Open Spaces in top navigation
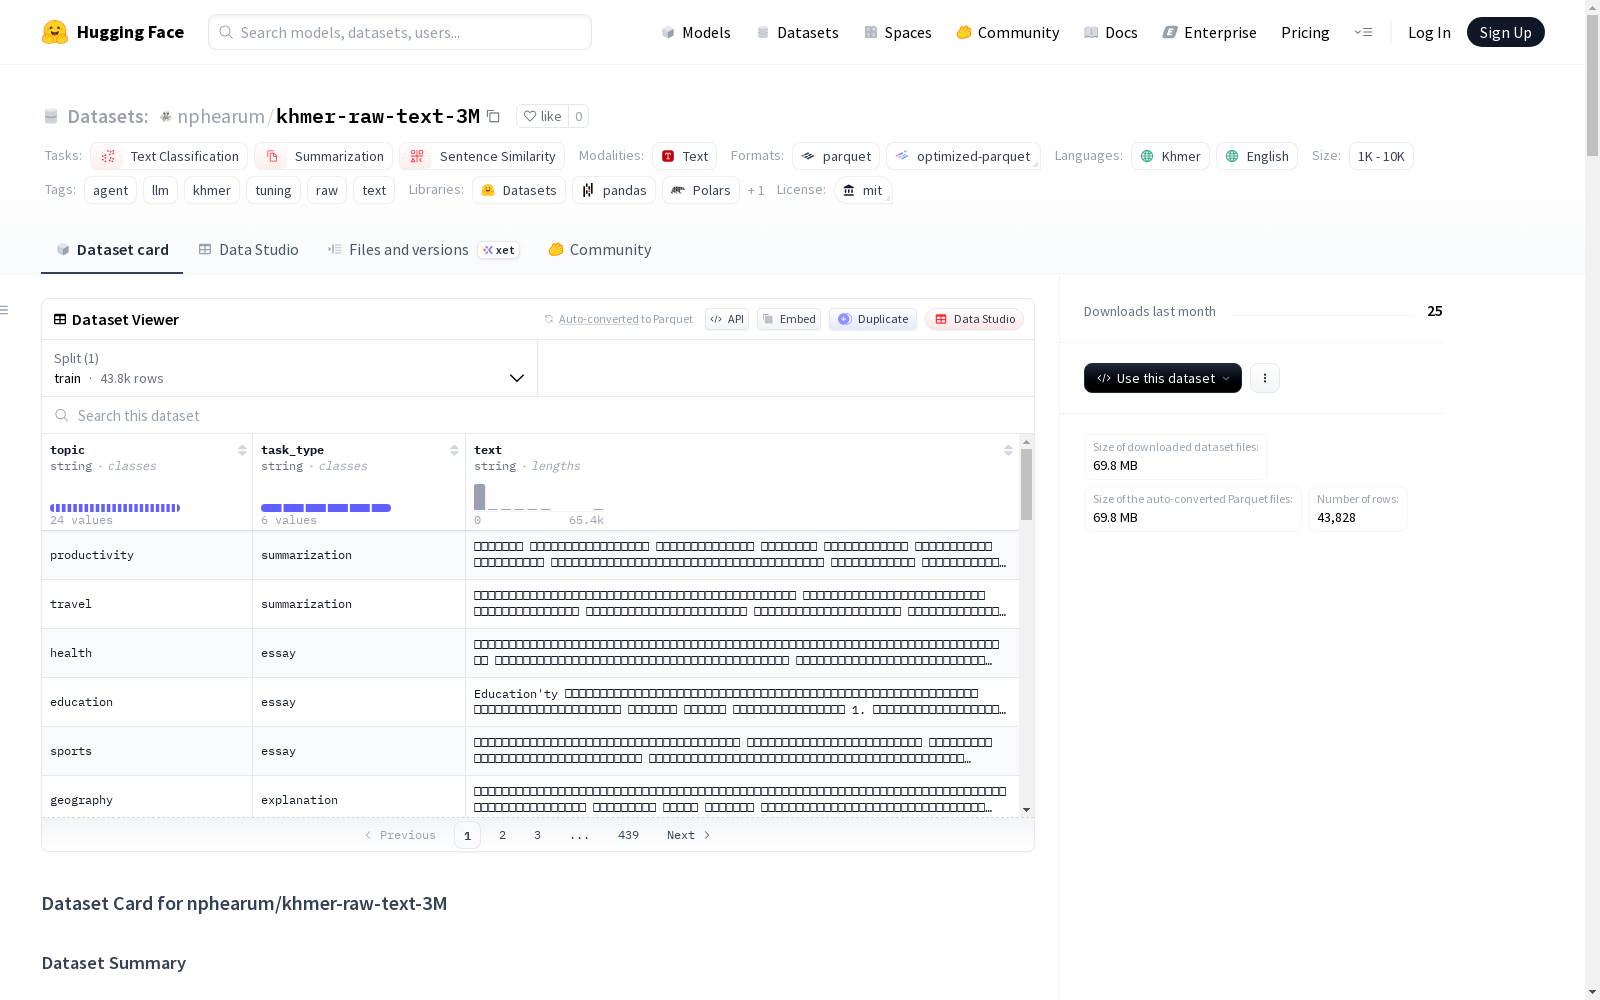The image size is (1600, 1000). pos(898,32)
